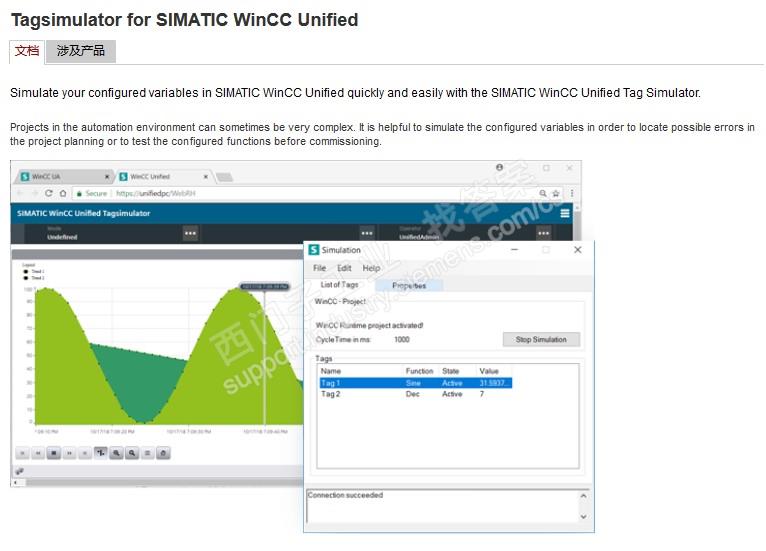
Task: Select the WinCC UA browser tab
Action: [64, 176]
